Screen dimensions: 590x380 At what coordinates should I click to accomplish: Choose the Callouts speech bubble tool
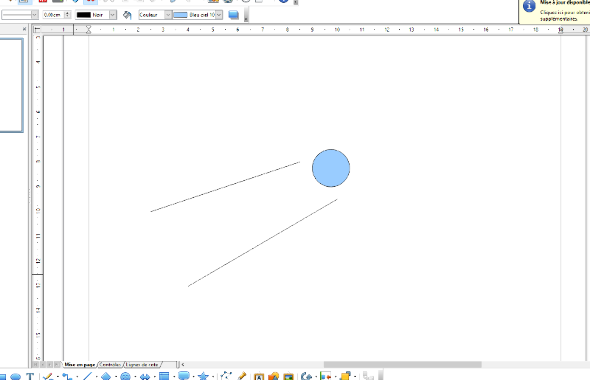click(184, 376)
